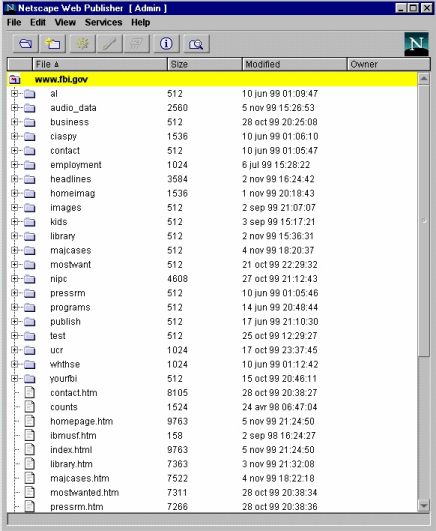Expand the al folder node
Screen dimensions: 436x531
point(14,93)
